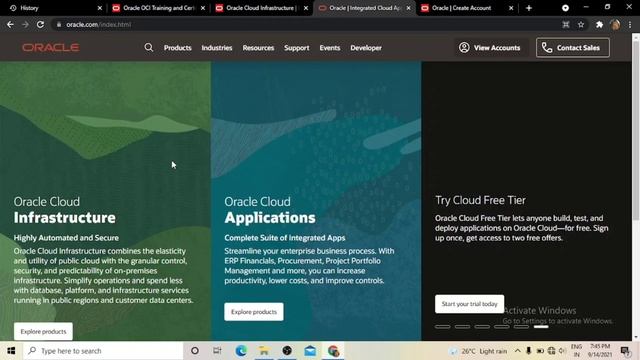Click the battery icon in system tray
The height and width of the screenshot is (360, 640).
click(x=540, y=351)
